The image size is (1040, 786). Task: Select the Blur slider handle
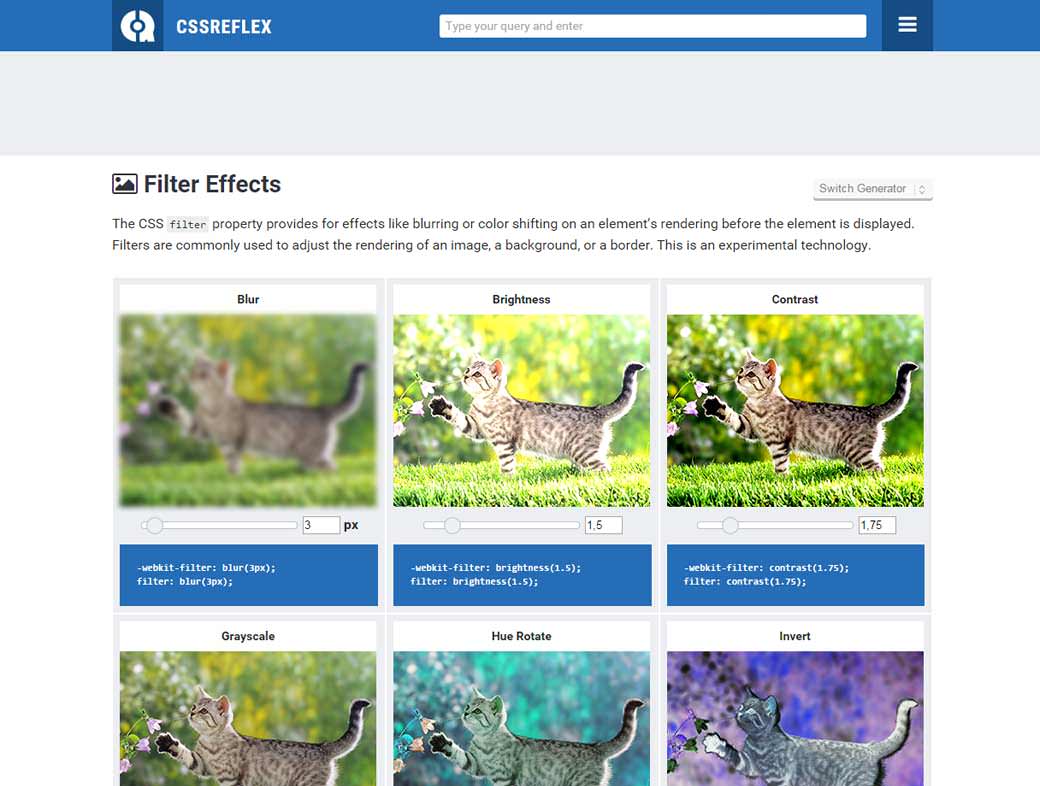[155, 524]
